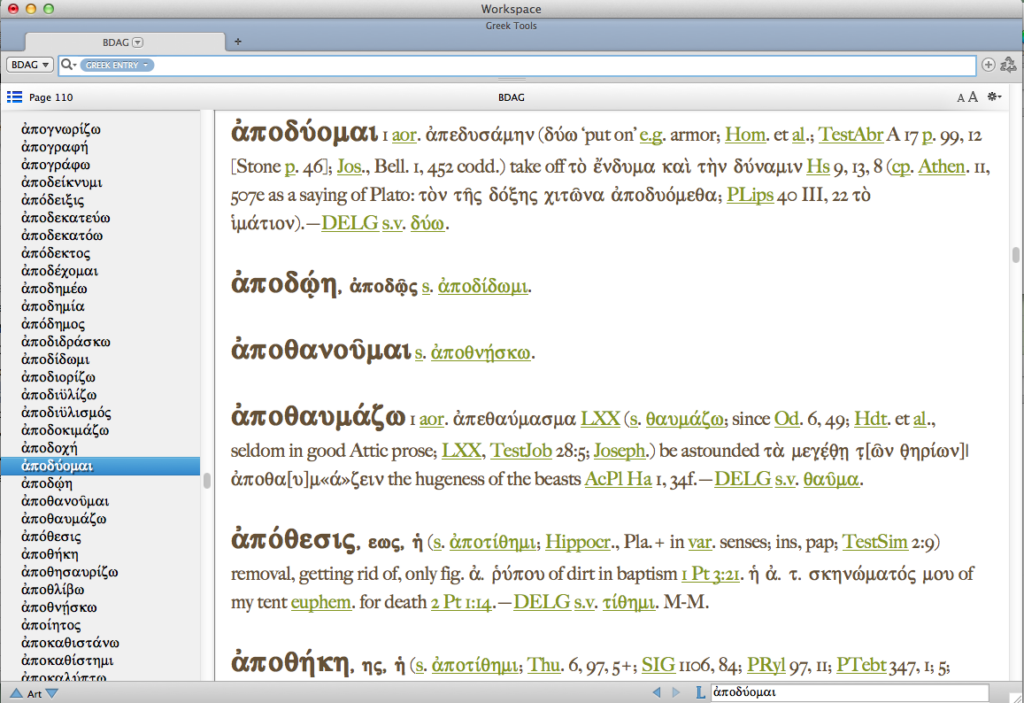This screenshot has height=703, width=1024.
Task: Click the recycle-style icon at toolbar right
Action: pos(1008,65)
